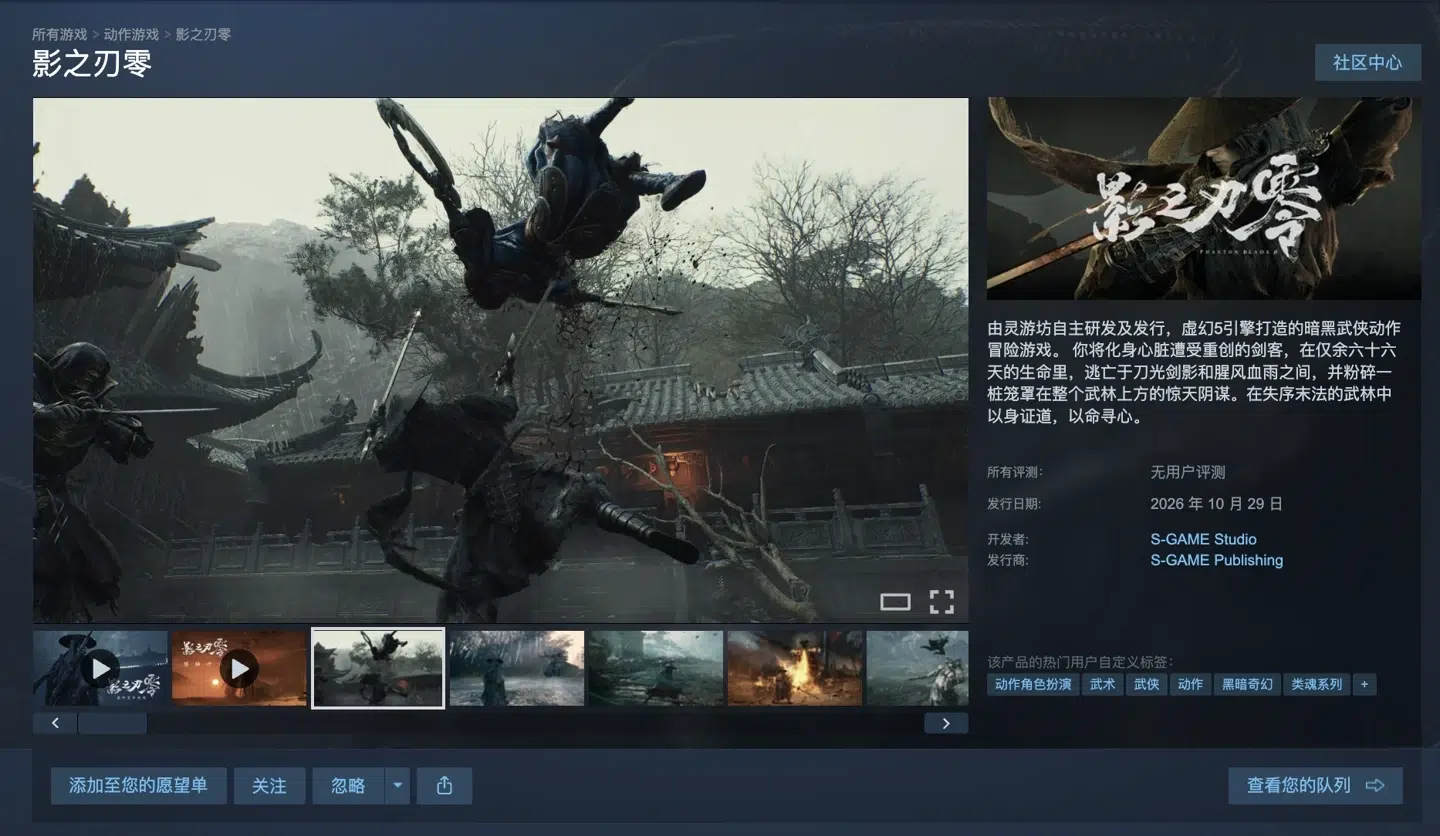Click the 动作角色扮演 tag

pyautogui.click(x=1033, y=684)
